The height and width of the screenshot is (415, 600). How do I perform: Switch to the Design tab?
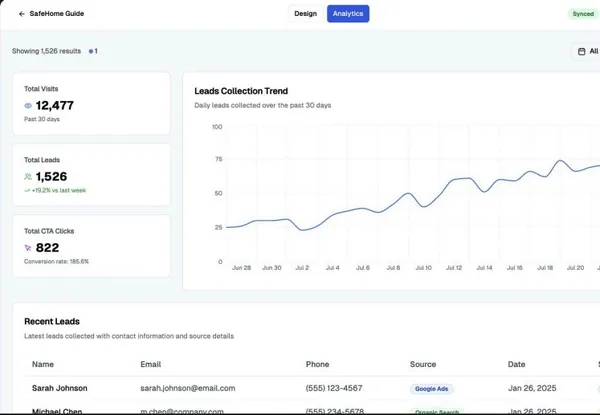tap(305, 14)
